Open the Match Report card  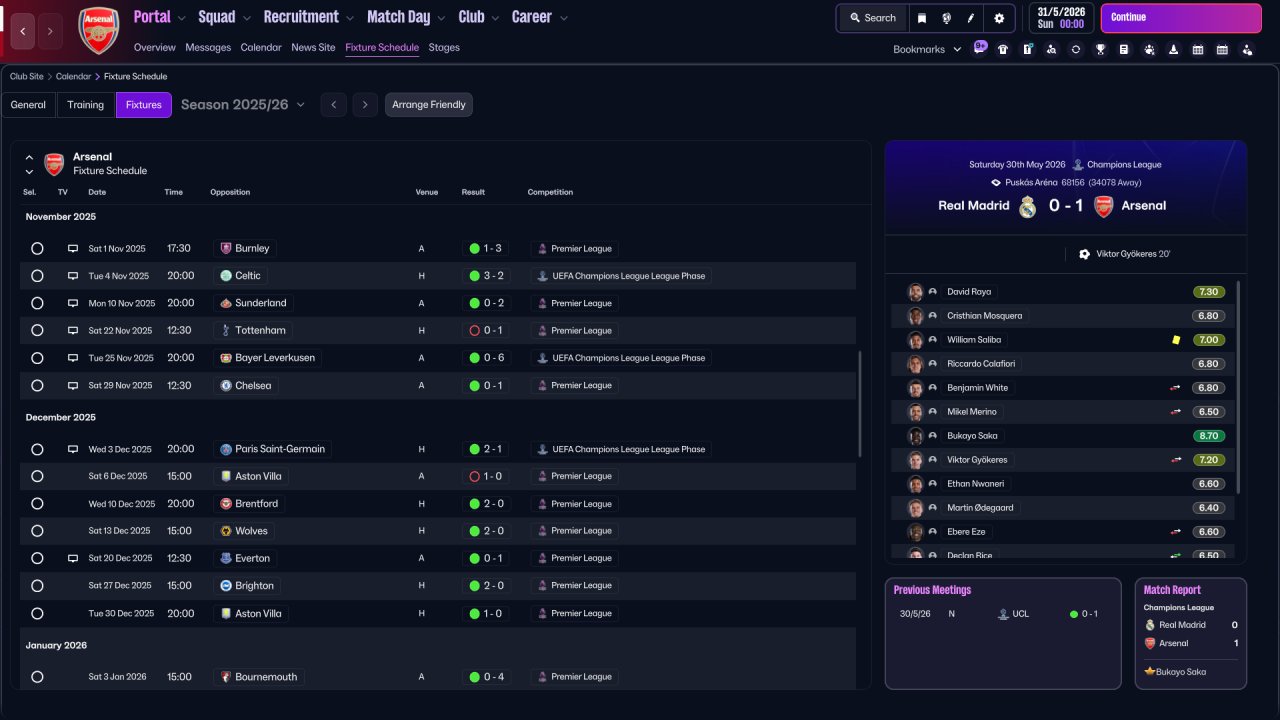click(1191, 633)
